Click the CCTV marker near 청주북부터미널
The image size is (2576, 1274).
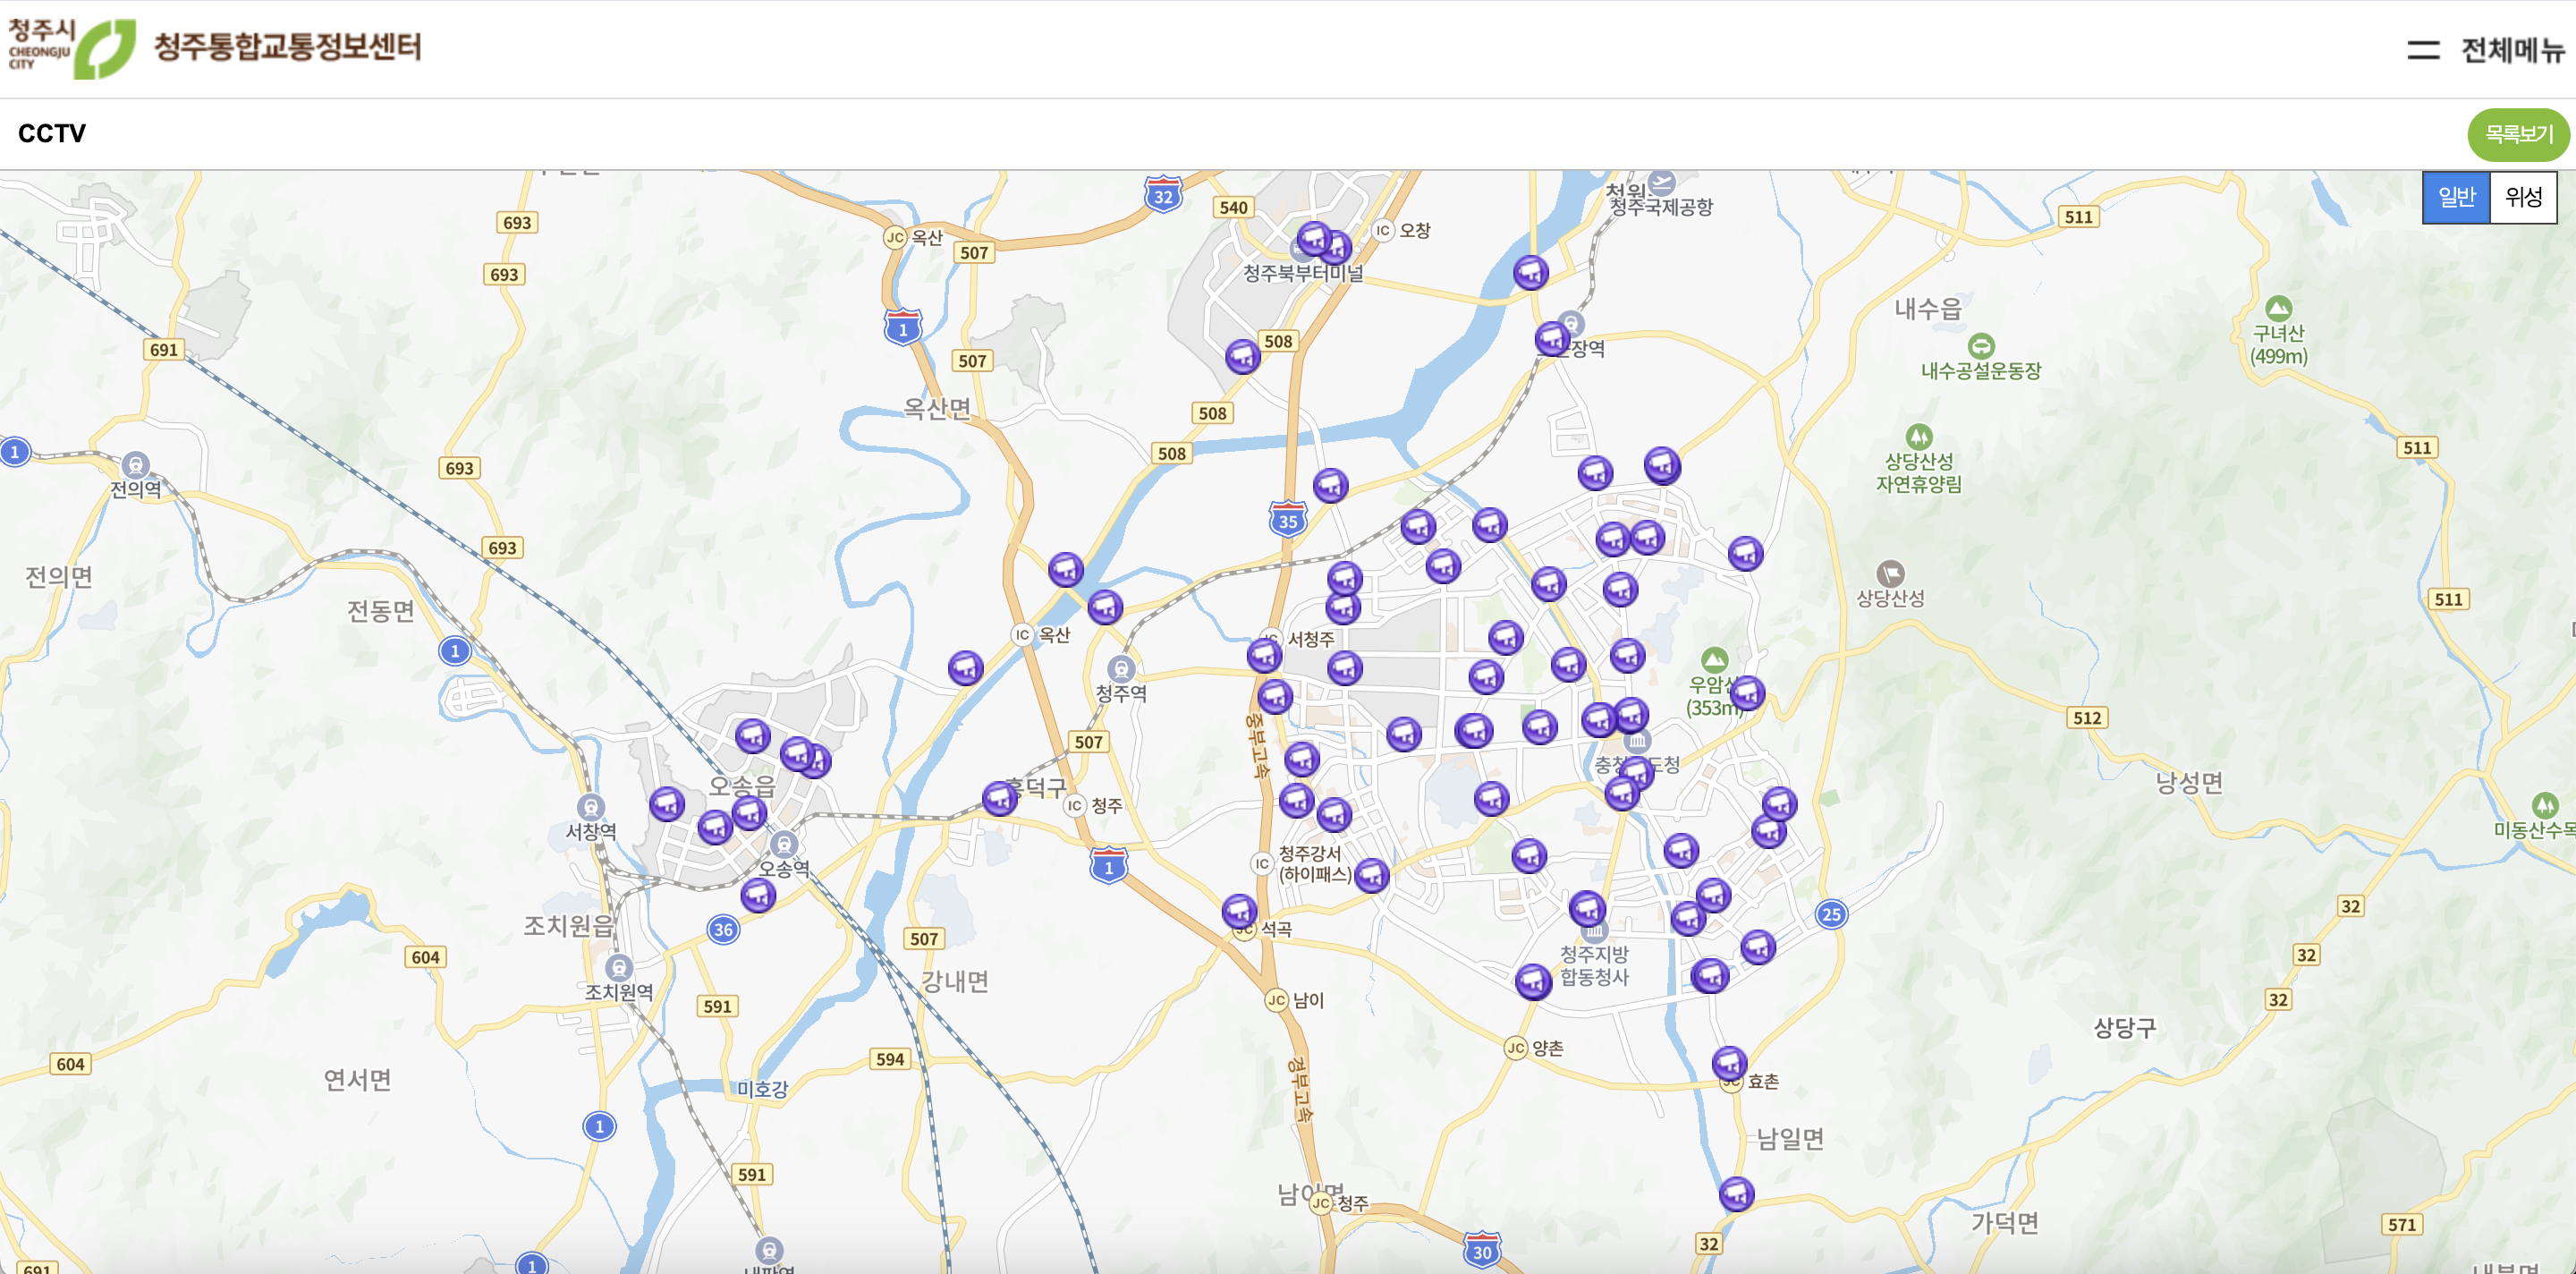coord(1312,239)
